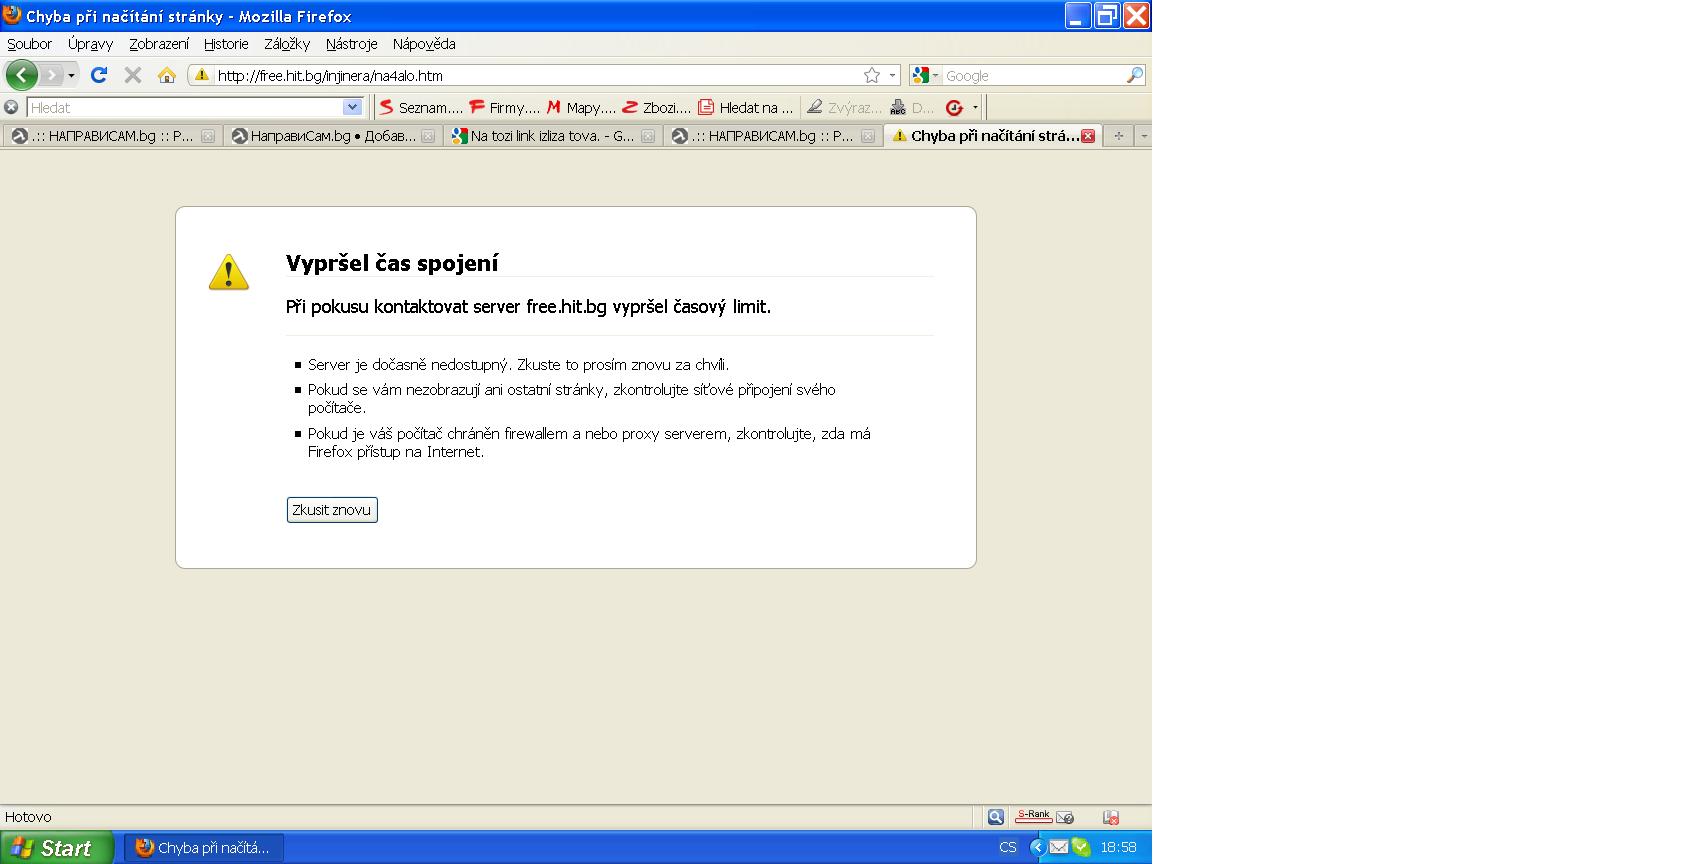Go to the Home page icon

167,75
